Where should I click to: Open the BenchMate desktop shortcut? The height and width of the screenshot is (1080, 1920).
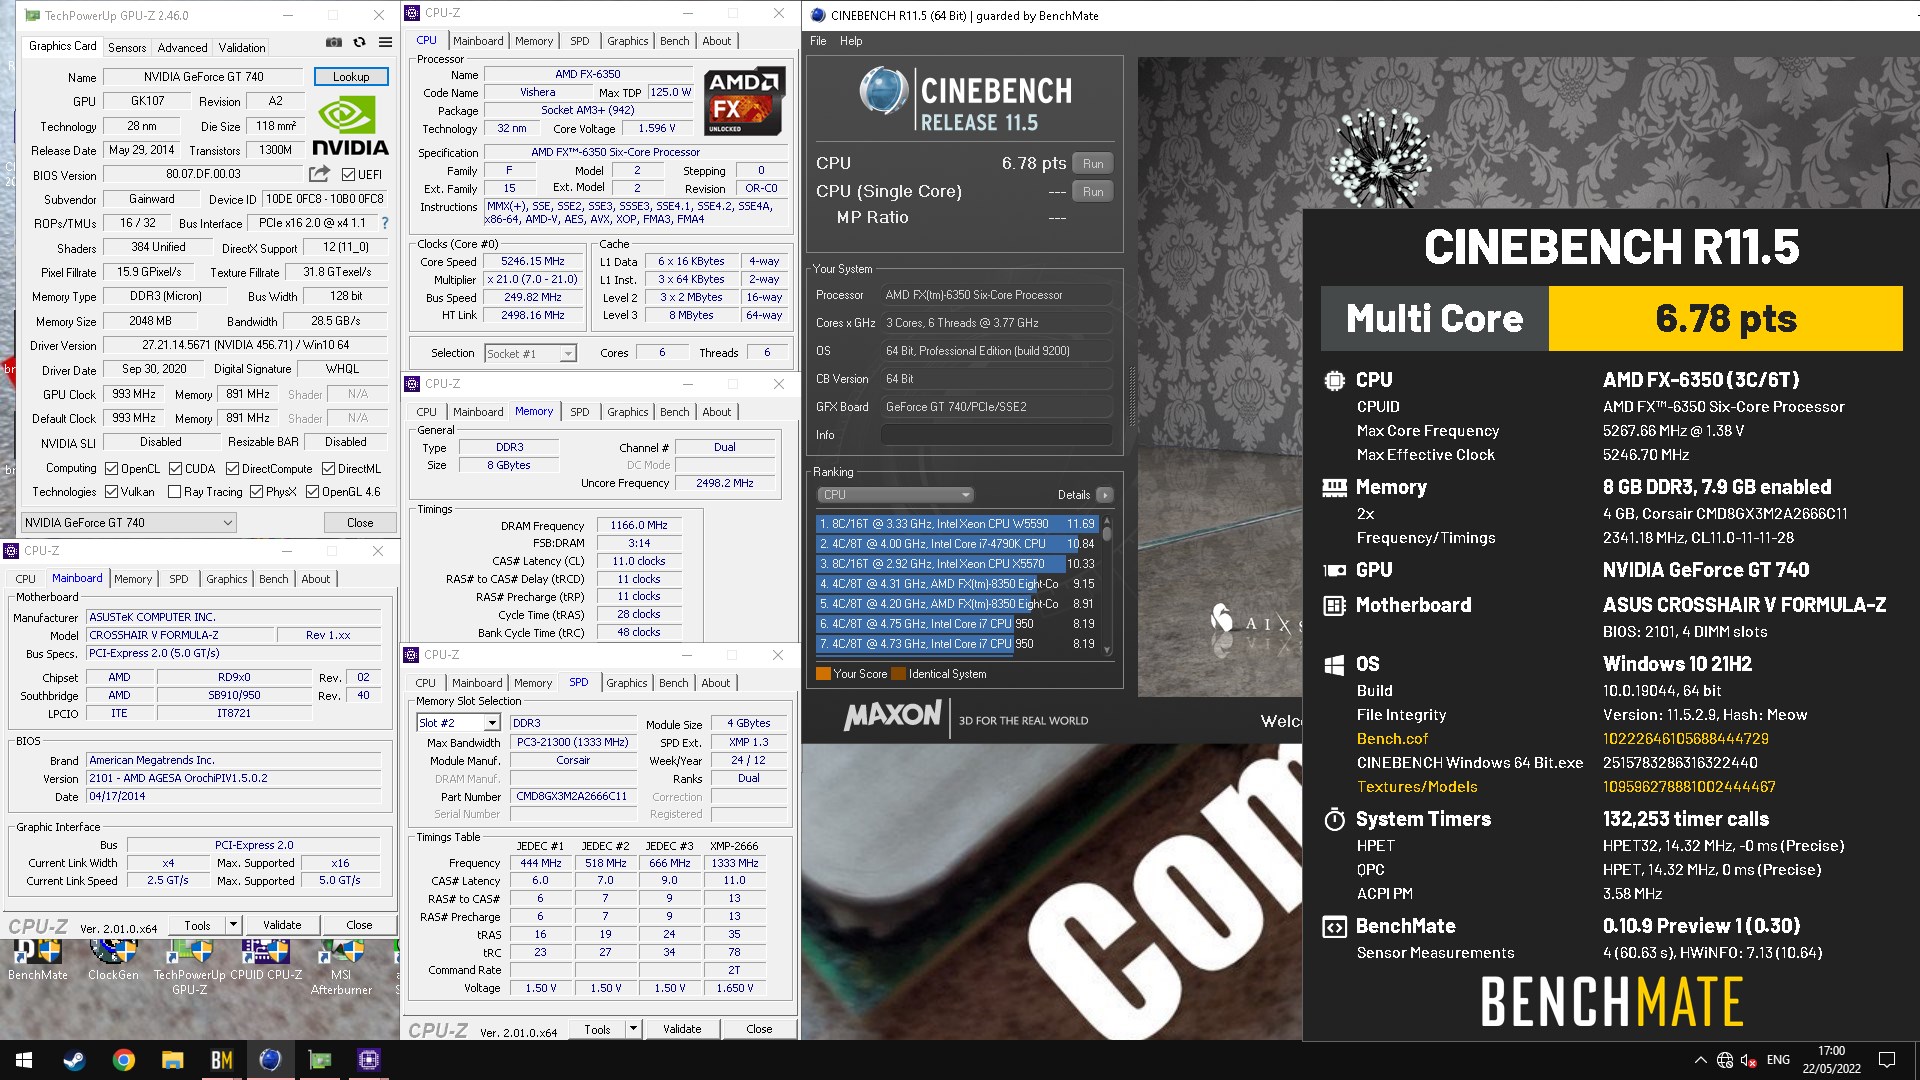point(38,961)
